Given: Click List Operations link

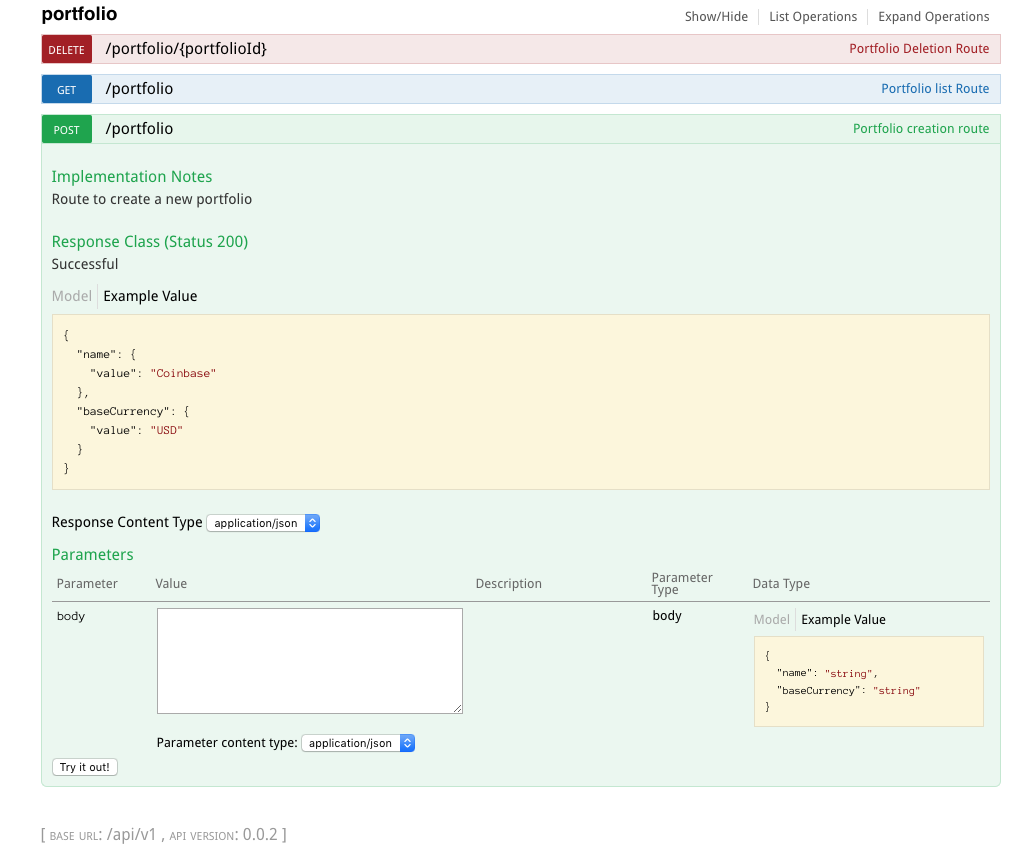Looking at the screenshot, I should point(812,16).
